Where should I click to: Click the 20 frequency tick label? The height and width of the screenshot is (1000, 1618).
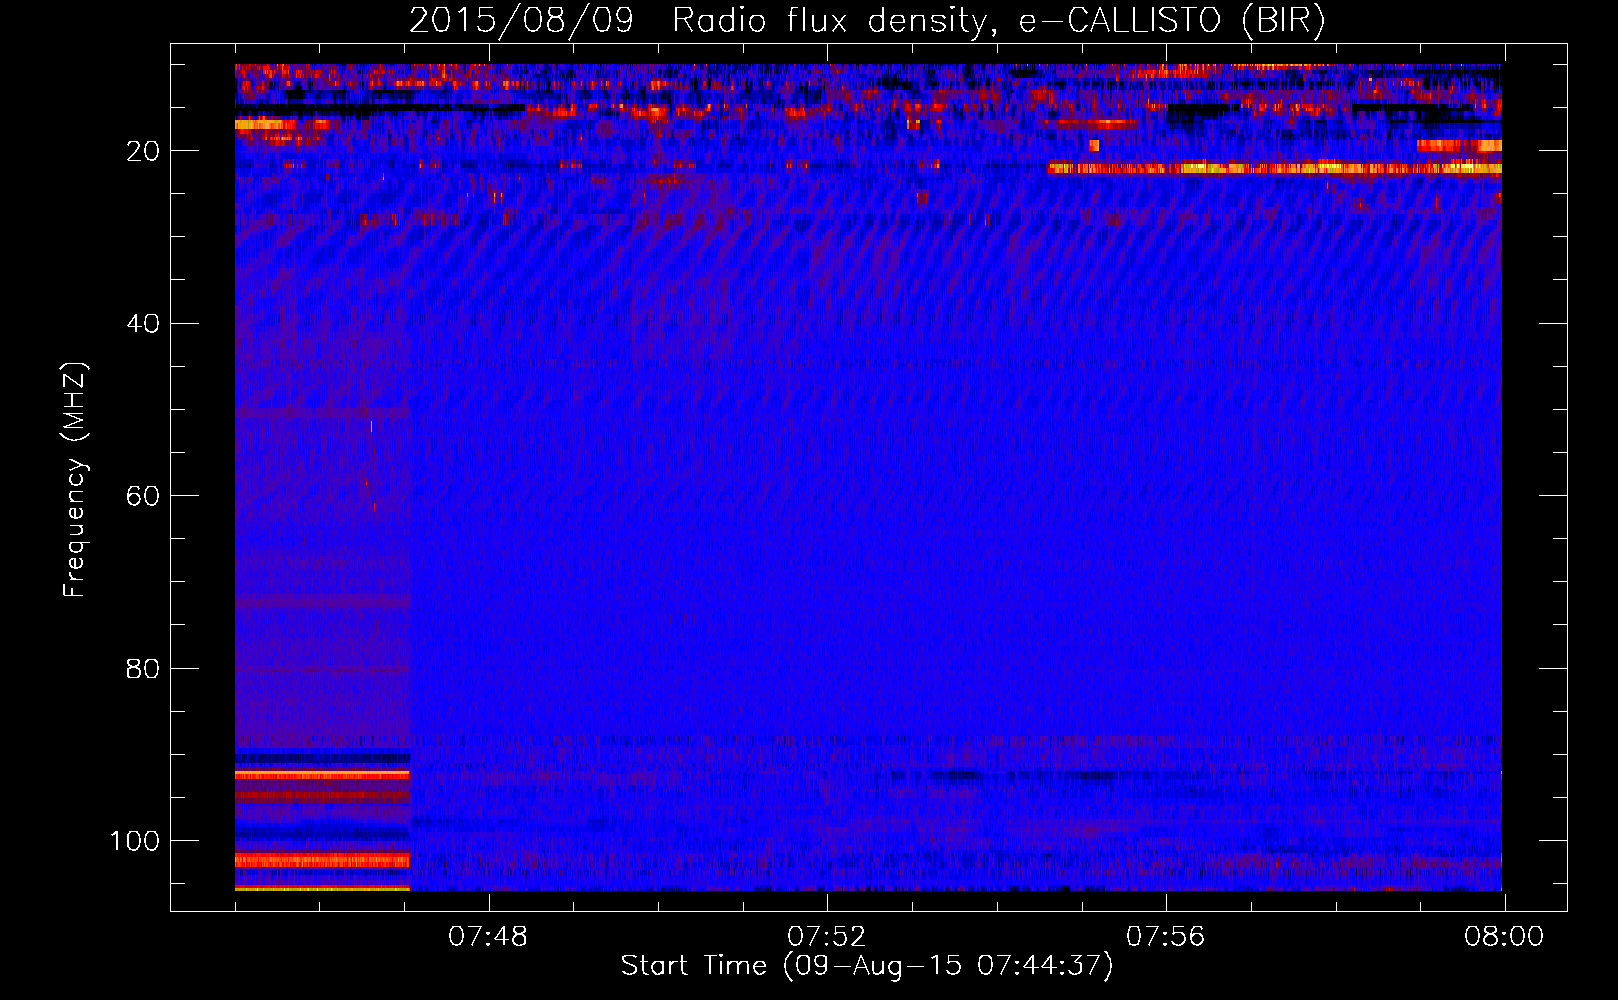point(143,151)
